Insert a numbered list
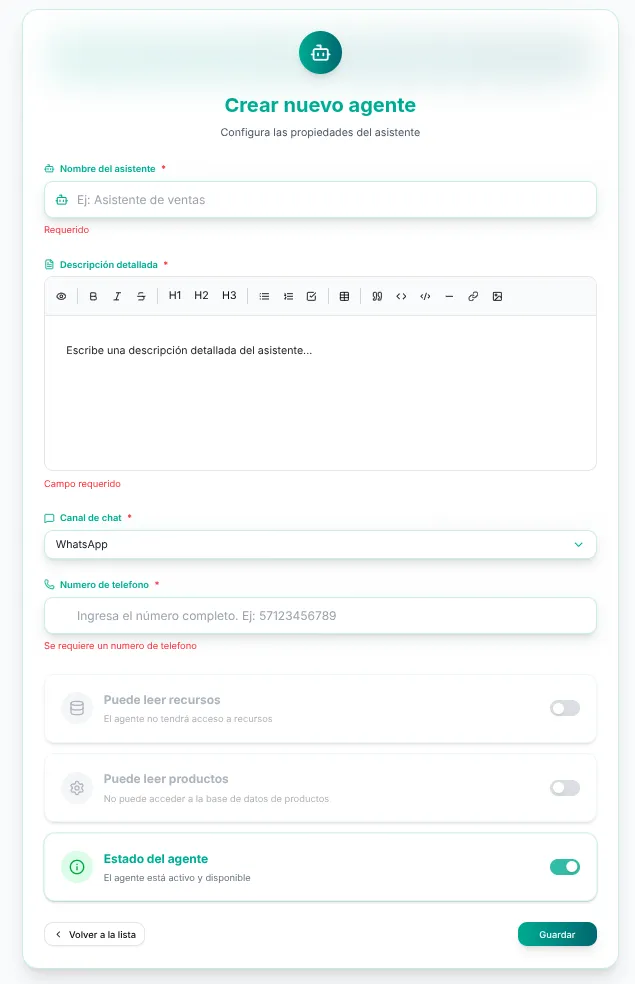This screenshot has height=984, width=635. click(x=288, y=296)
